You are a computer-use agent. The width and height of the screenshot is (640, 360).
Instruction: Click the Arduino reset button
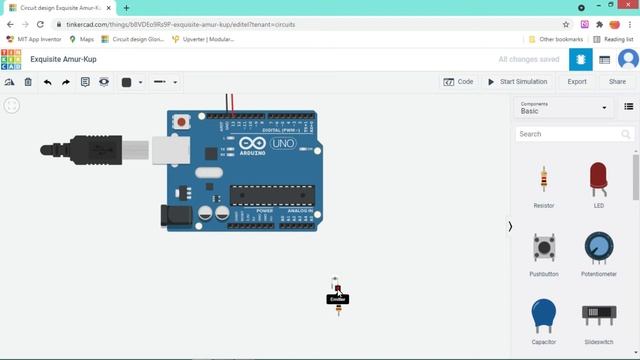pos(181,122)
